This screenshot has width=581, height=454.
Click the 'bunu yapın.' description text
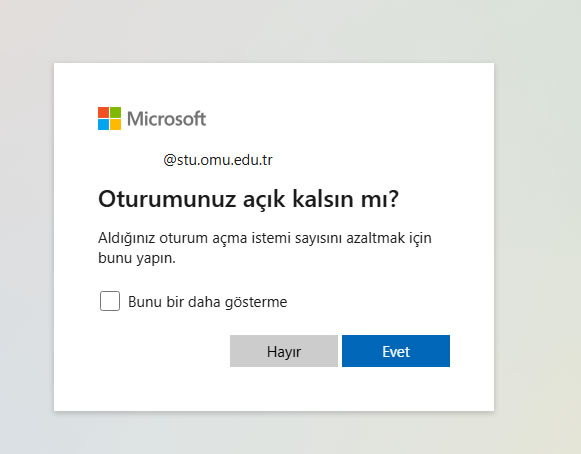[x=137, y=258]
